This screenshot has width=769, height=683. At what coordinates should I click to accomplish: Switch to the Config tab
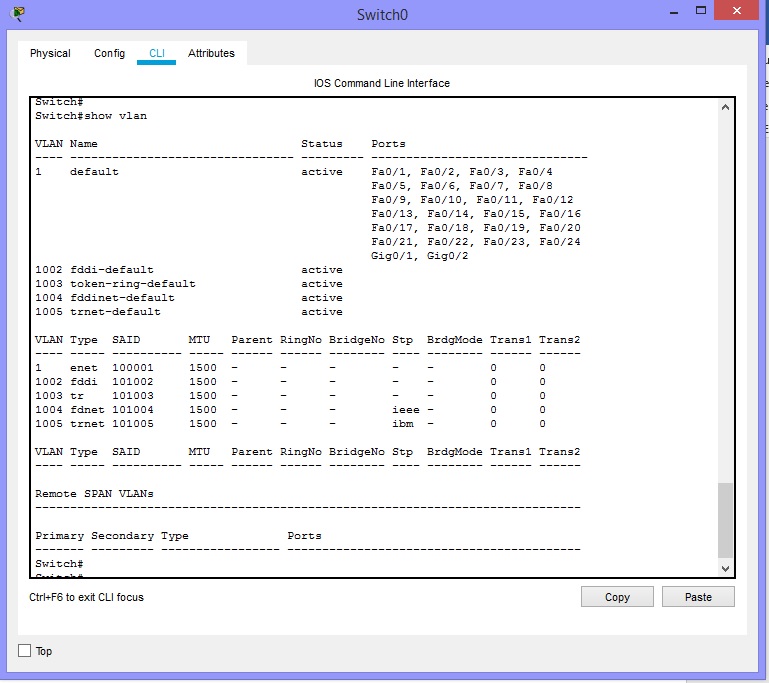[109, 53]
